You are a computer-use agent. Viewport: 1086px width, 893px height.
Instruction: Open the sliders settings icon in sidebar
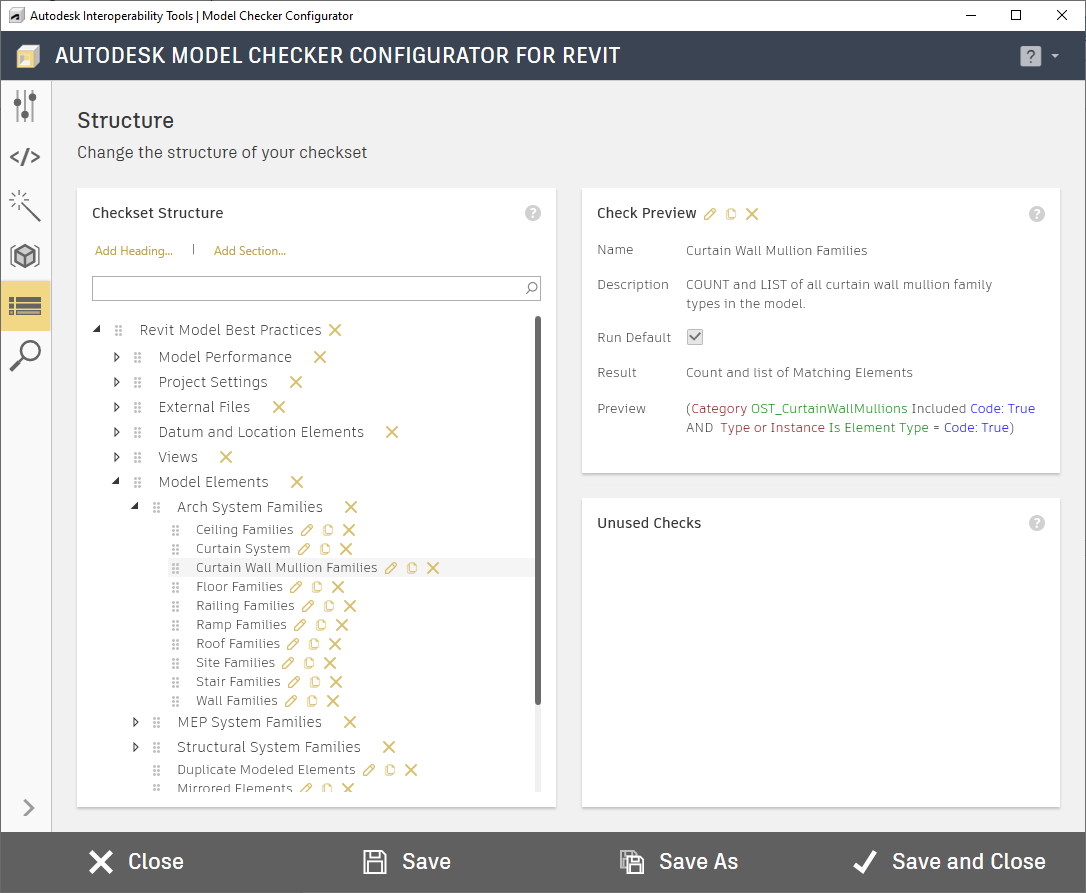pyautogui.click(x=25, y=106)
